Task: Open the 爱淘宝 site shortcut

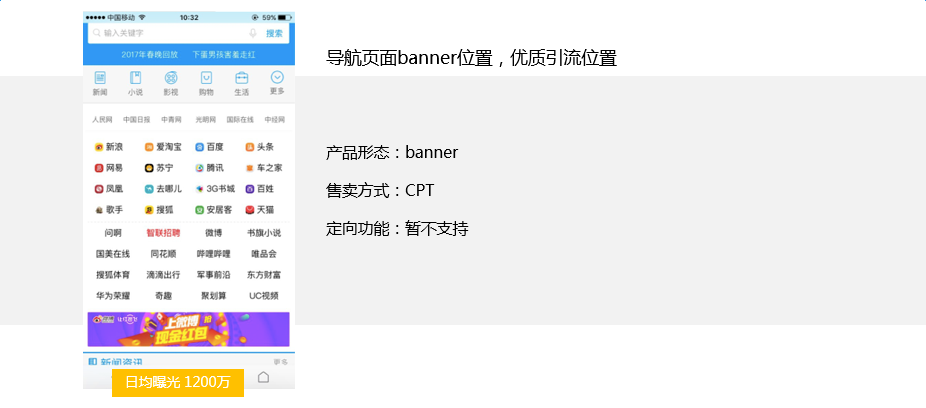Action: point(162,147)
